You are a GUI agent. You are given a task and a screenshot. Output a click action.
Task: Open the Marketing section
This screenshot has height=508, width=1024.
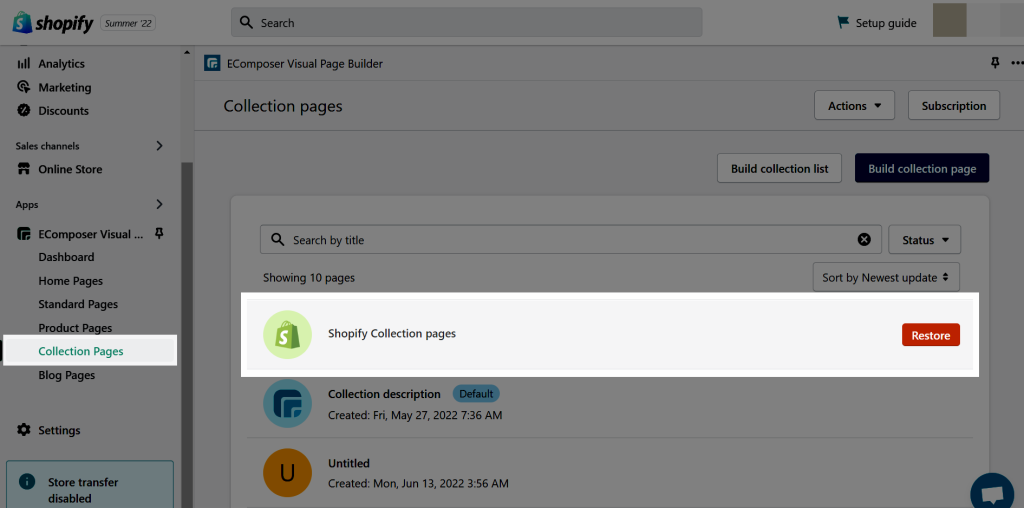[x=54, y=87]
